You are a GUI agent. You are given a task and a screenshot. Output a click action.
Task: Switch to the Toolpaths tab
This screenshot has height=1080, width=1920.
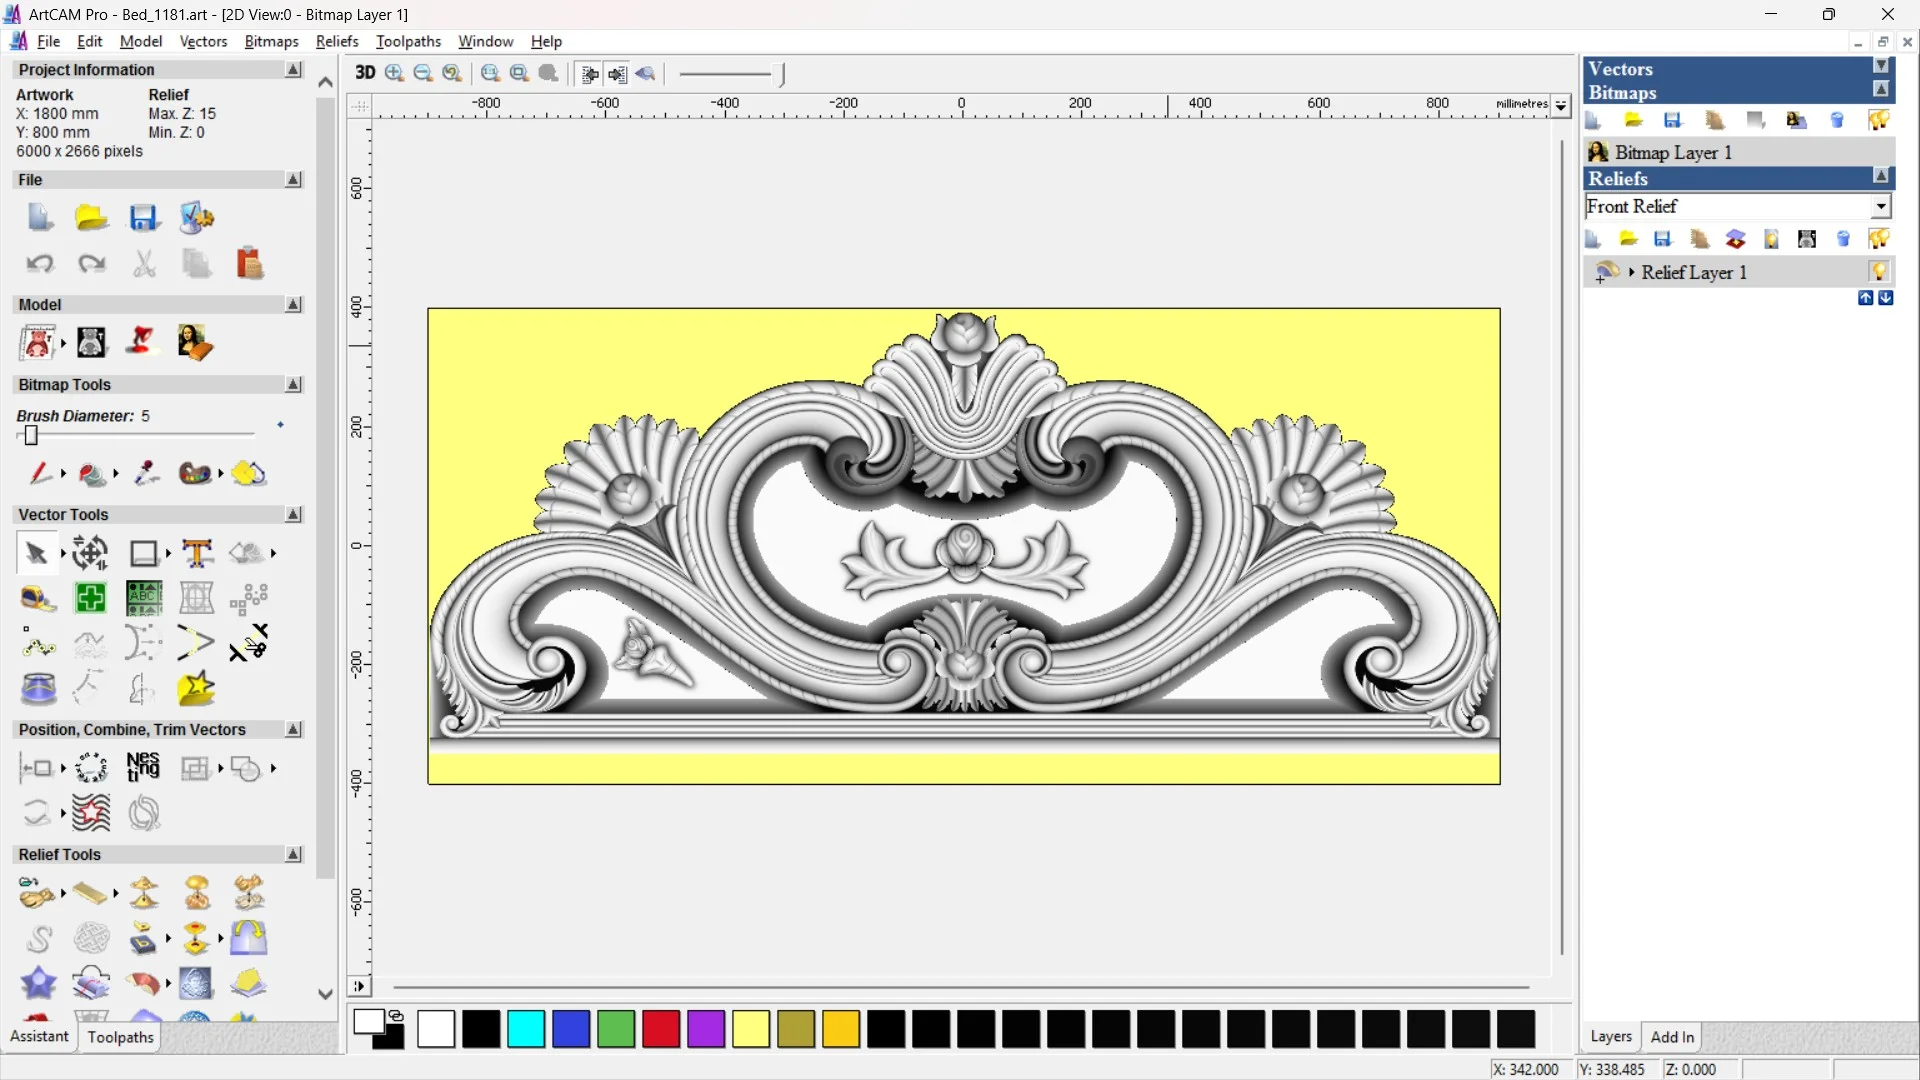(120, 1037)
